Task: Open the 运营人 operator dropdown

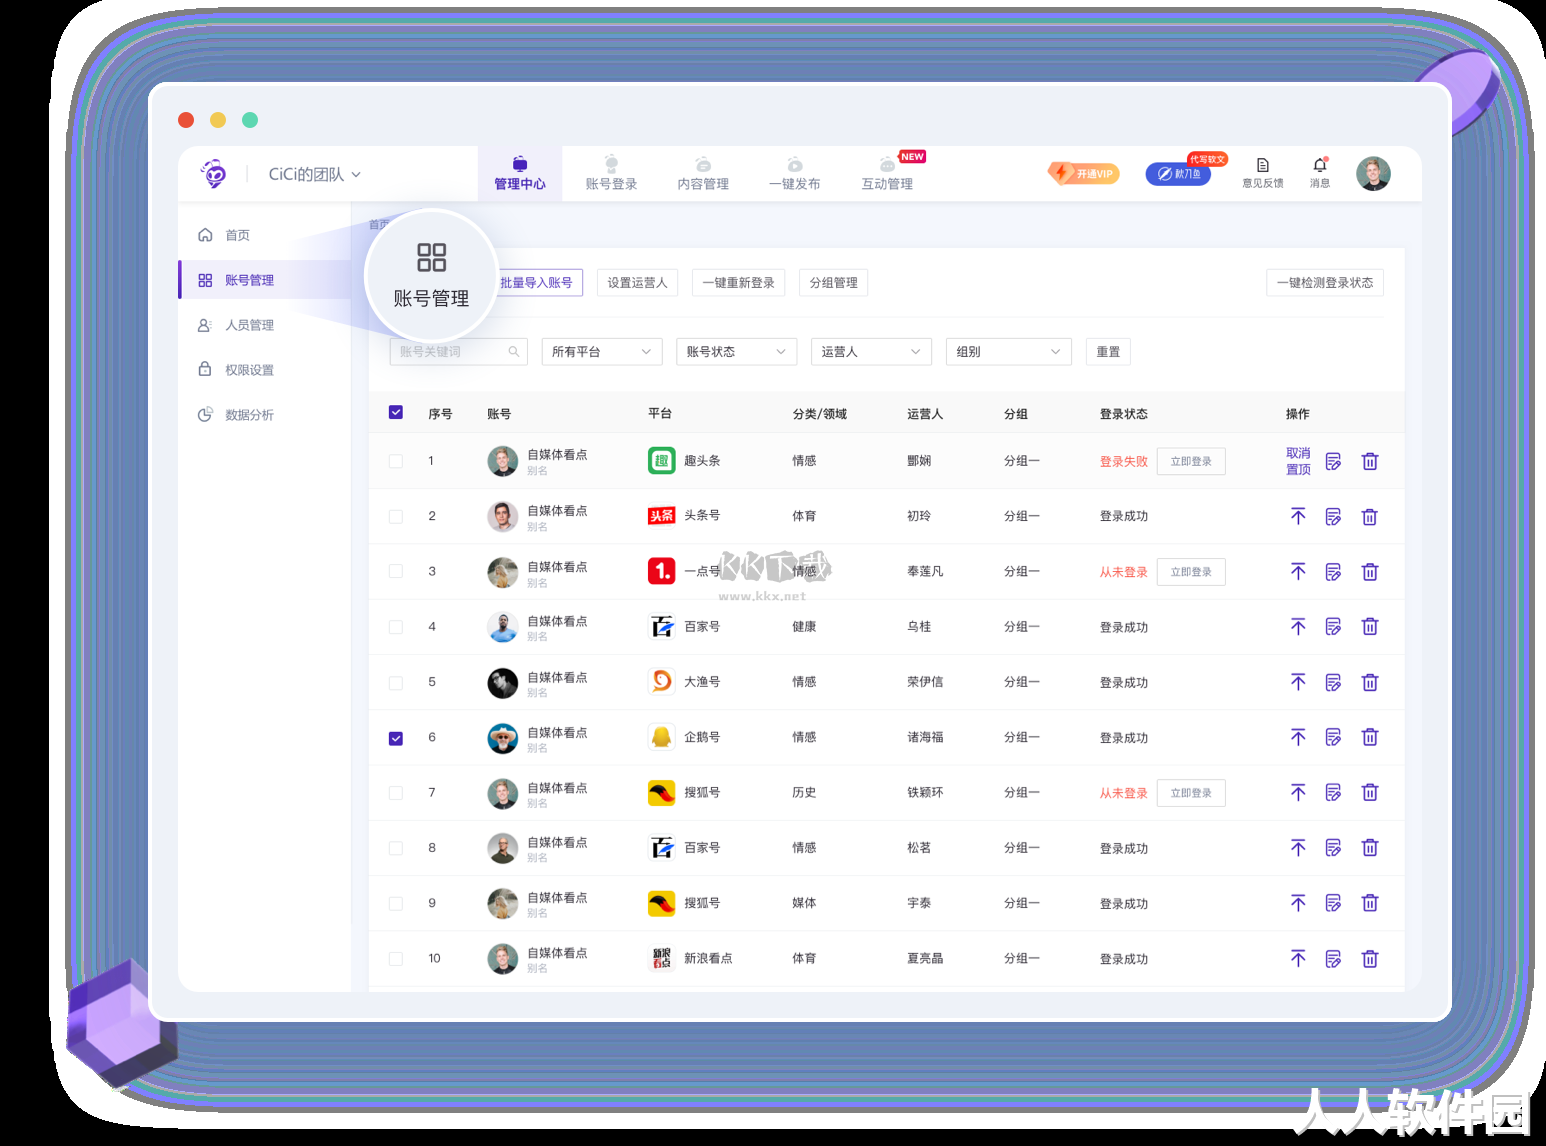Action: (x=871, y=352)
